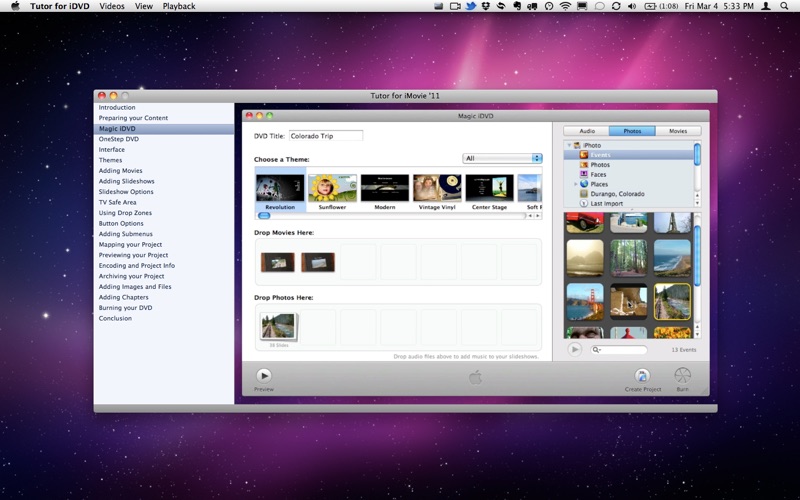Click the DVD Title text field
Viewport: 800px width, 500px height.
click(325, 136)
